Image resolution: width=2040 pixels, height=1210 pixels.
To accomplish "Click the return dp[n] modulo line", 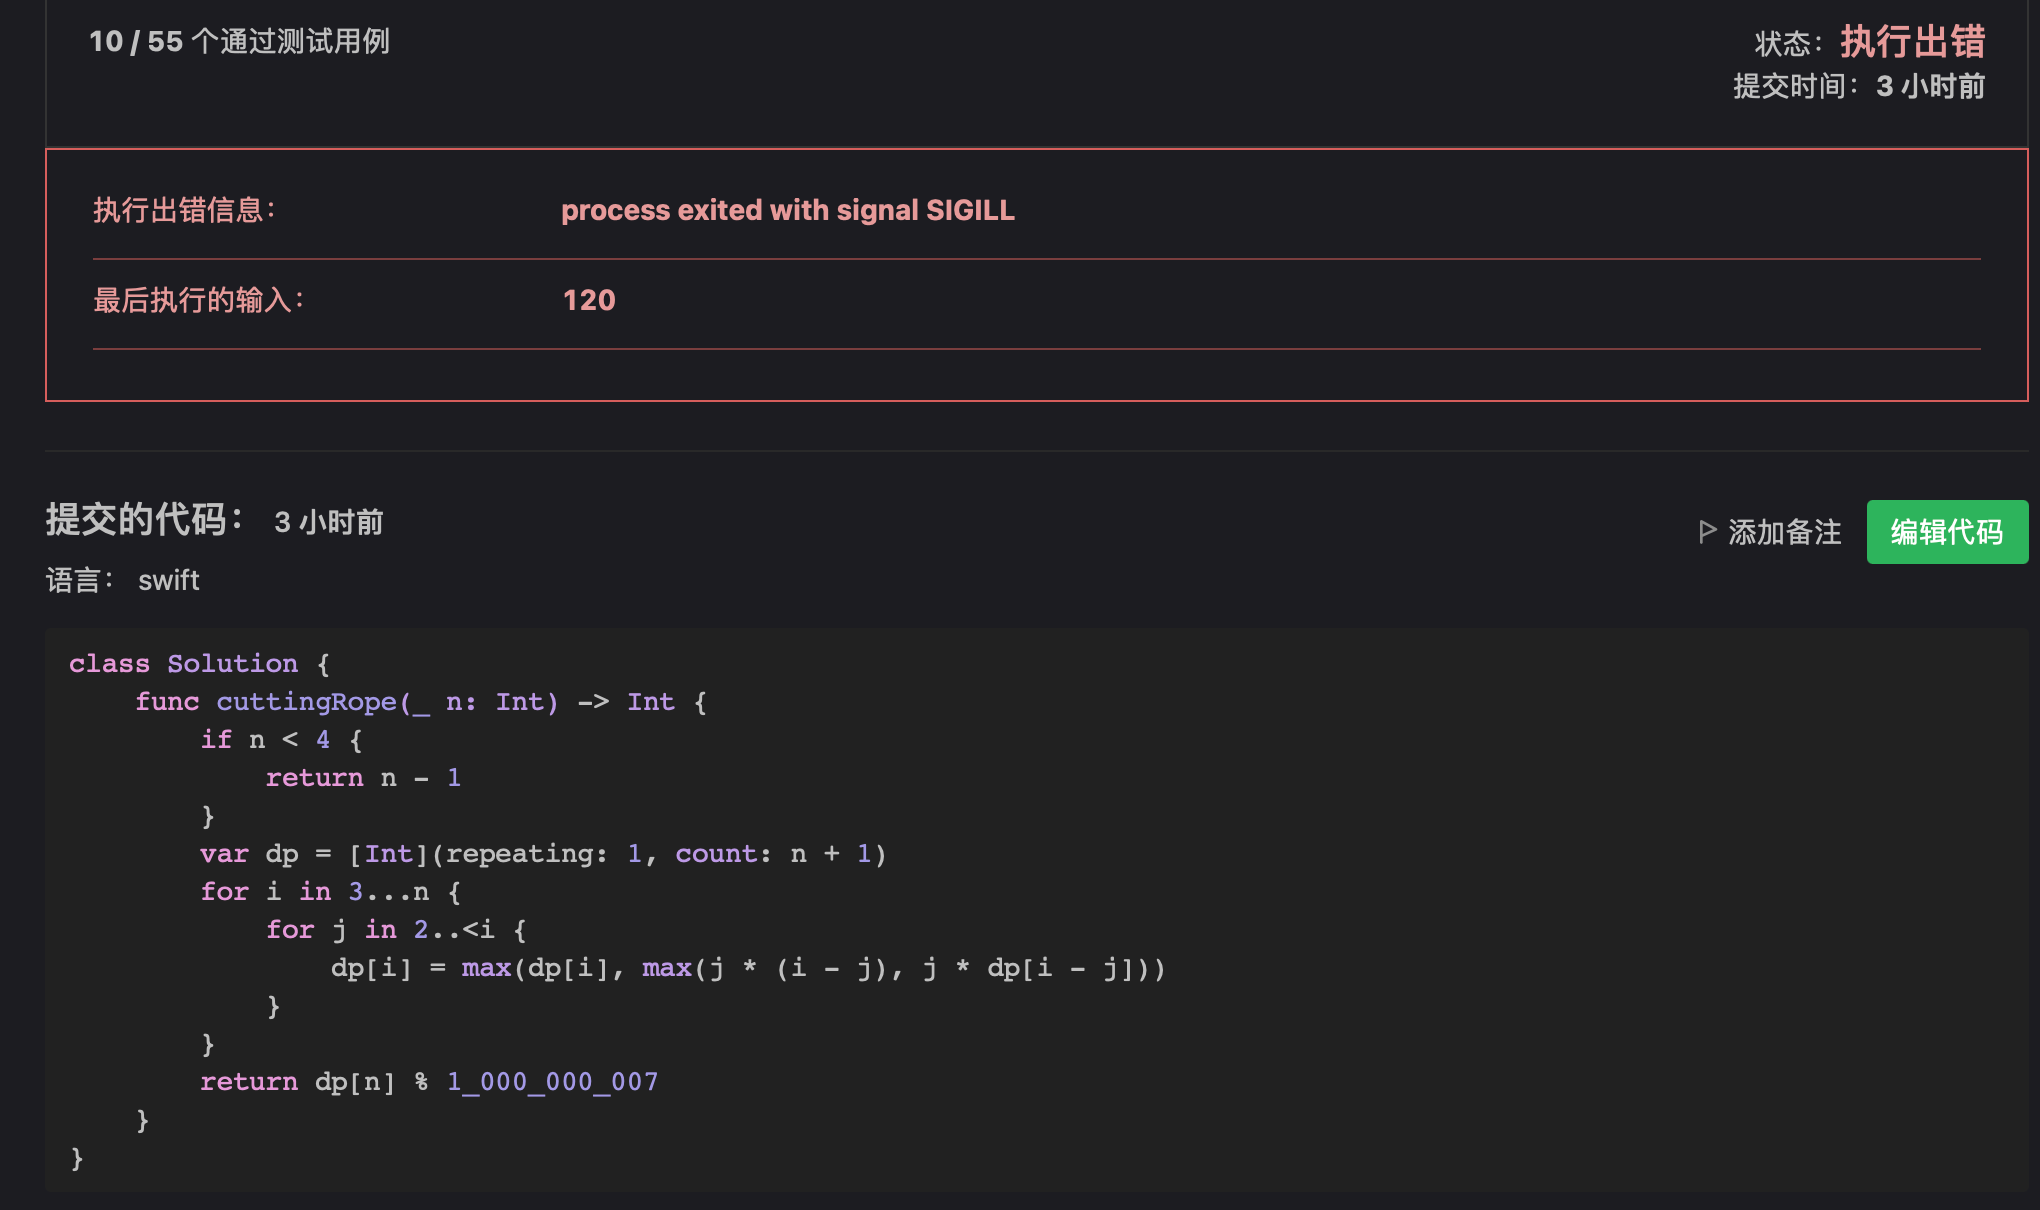I will click(x=429, y=1082).
